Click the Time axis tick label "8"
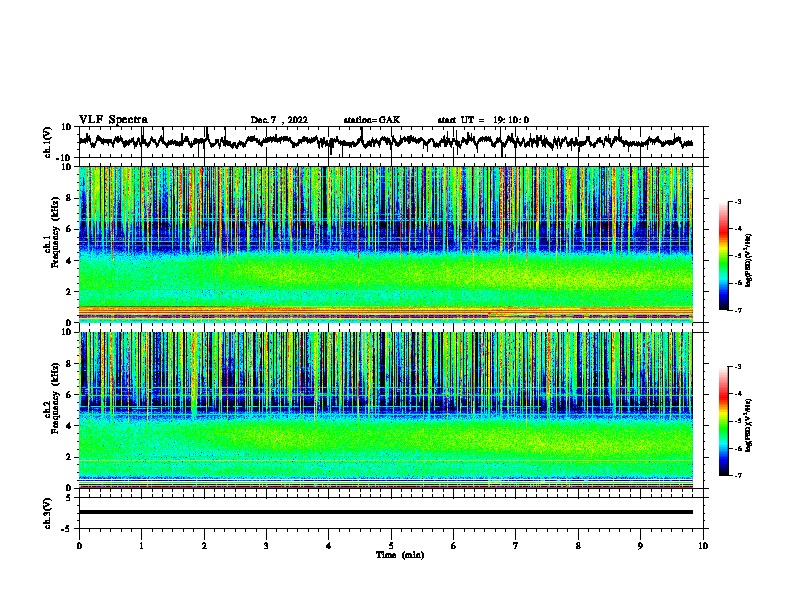Screen dimensions: 792x612 click(578, 546)
